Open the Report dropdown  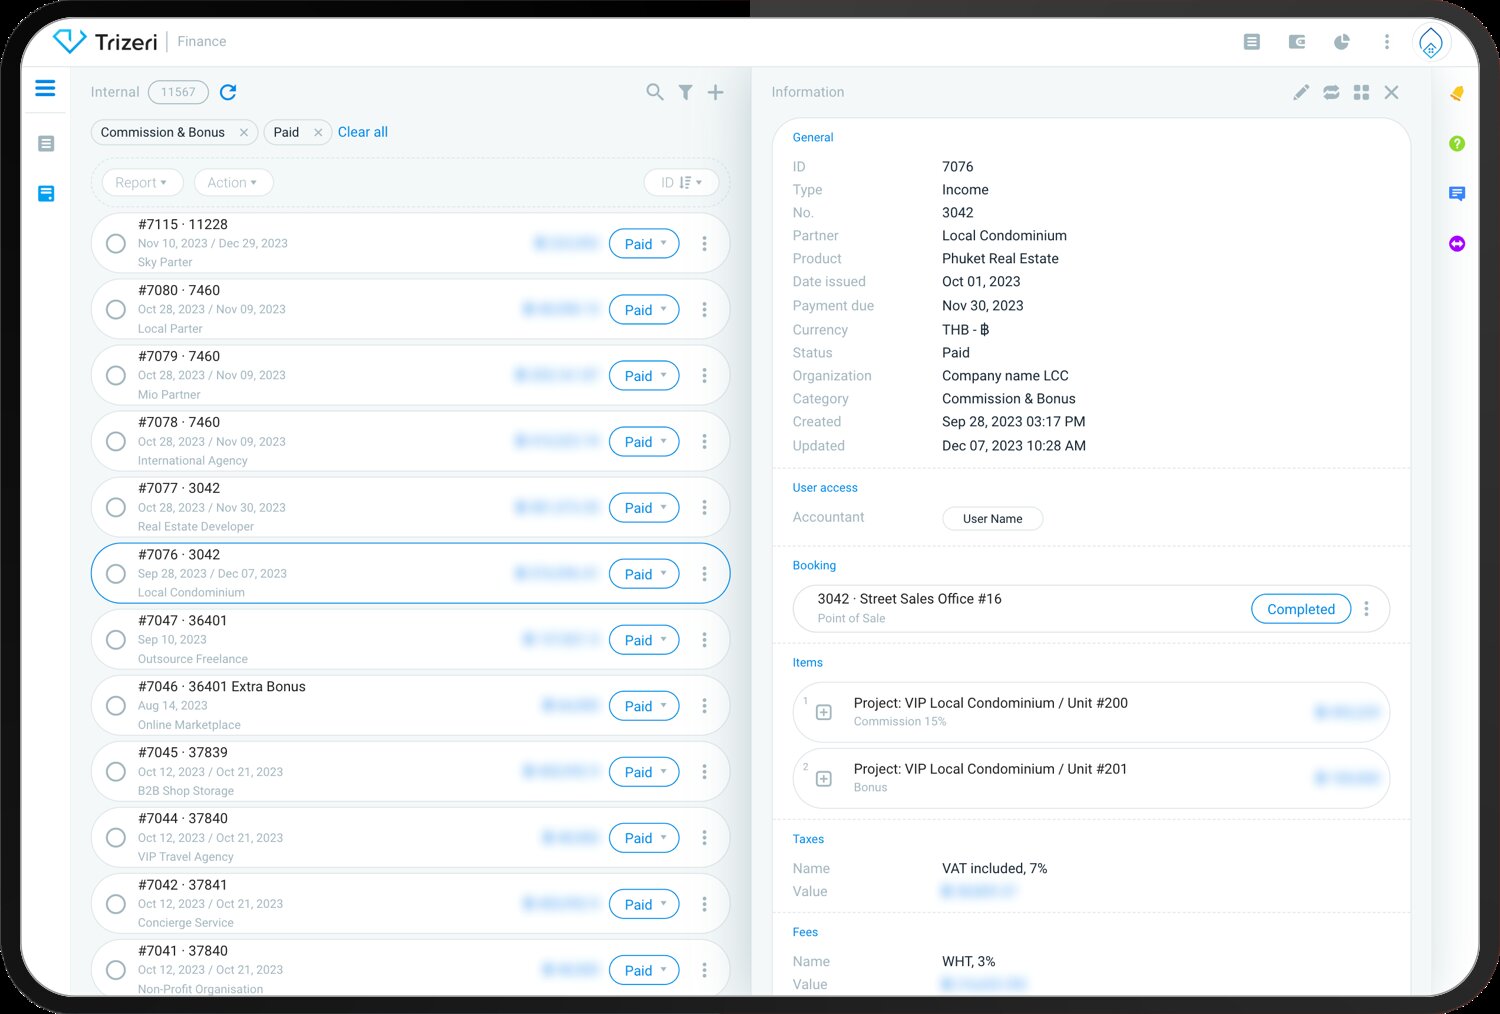click(141, 183)
